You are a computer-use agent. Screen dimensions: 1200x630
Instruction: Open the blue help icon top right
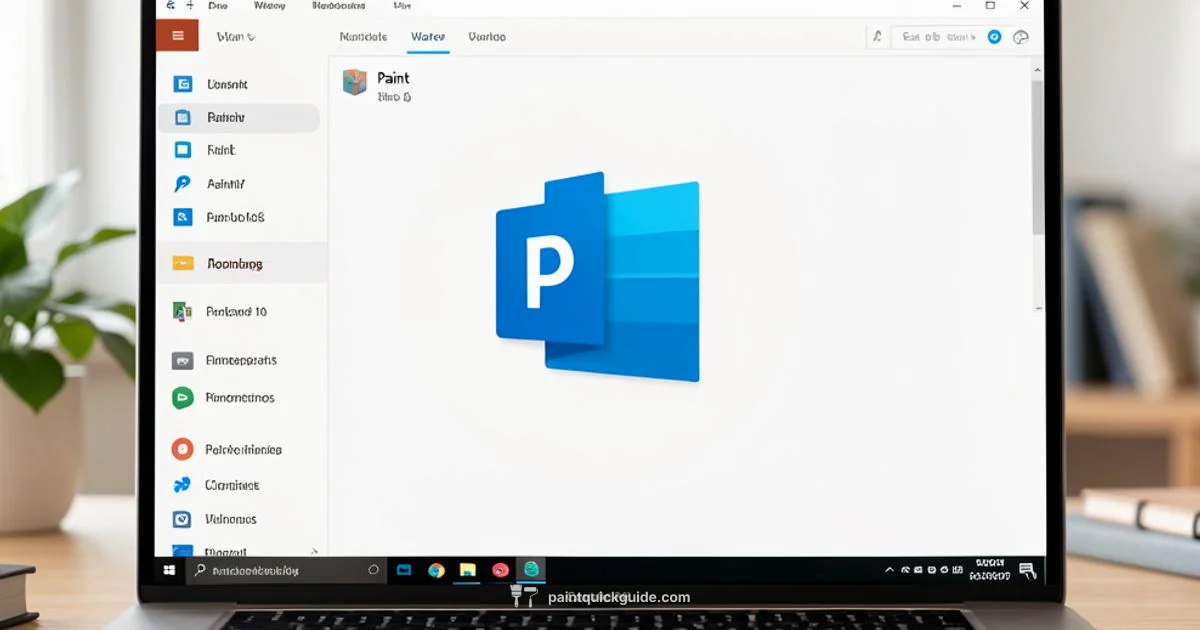coord(993,36)
